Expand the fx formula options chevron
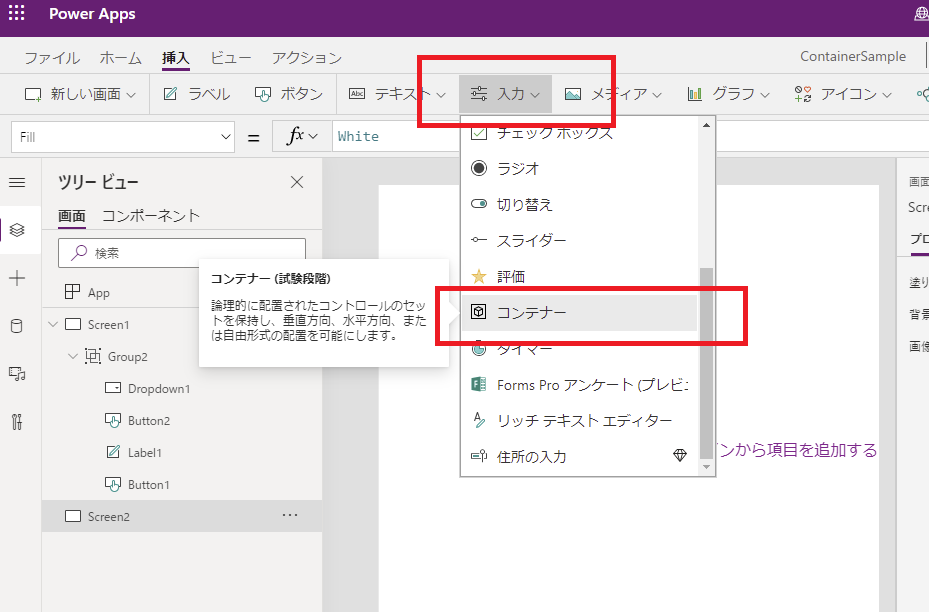 coord(313,137)
